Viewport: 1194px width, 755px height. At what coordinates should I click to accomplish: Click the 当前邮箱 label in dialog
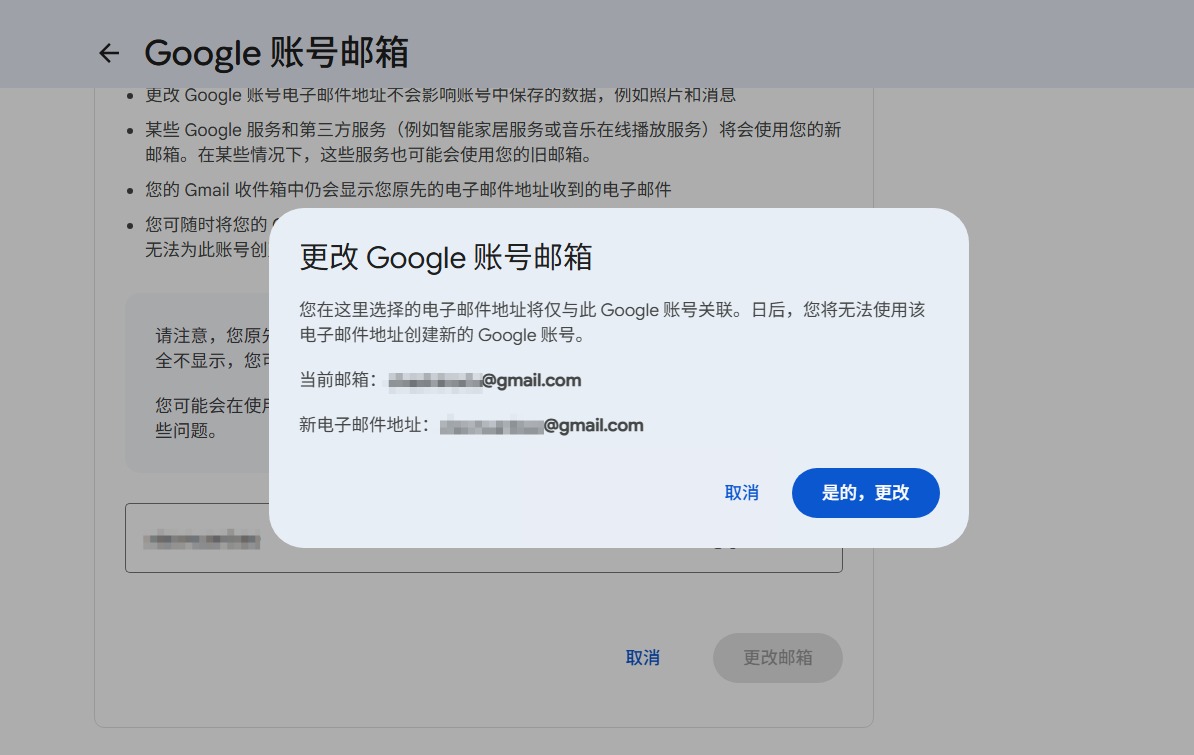click(x=339, y=380)
